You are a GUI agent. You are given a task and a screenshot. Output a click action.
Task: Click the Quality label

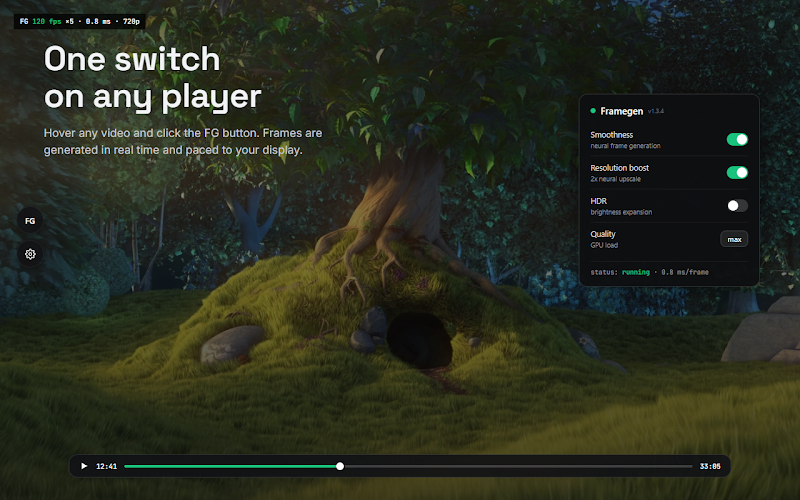[603, 234]
